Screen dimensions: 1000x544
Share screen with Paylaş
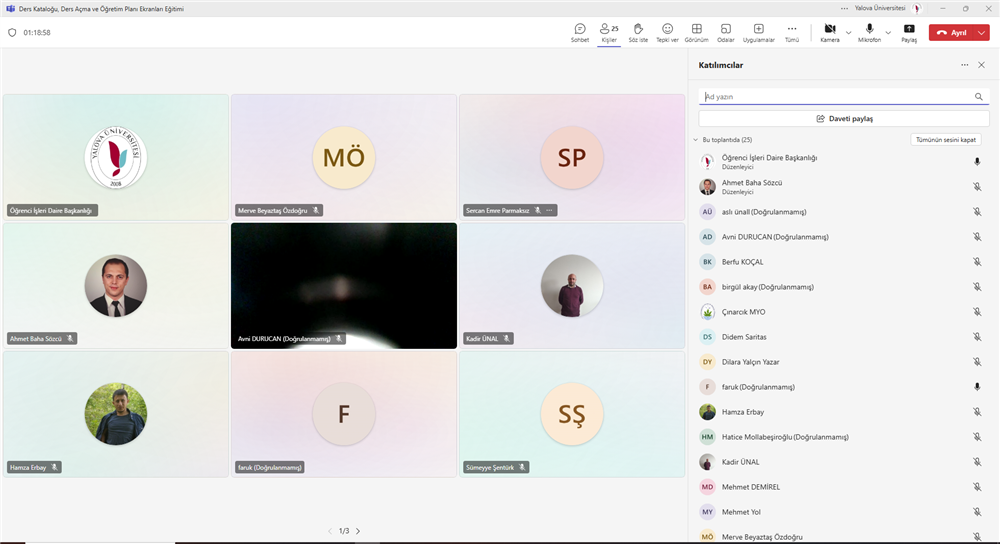[x=909, y=33]
